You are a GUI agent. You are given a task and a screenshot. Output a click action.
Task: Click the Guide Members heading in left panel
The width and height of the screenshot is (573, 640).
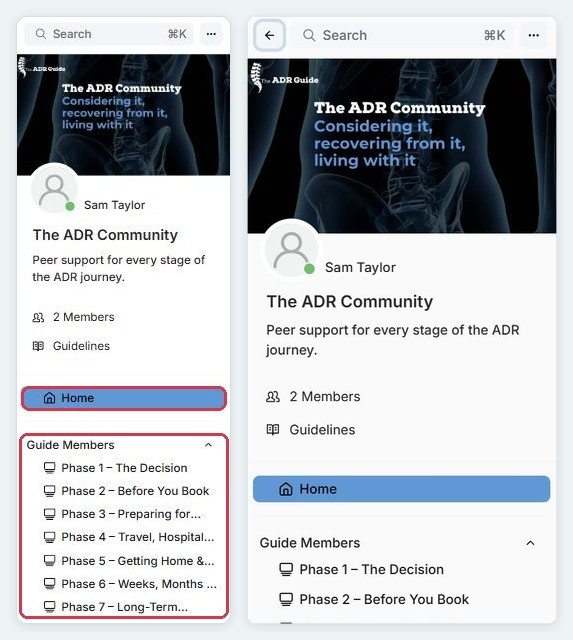[x=70, y=445]
